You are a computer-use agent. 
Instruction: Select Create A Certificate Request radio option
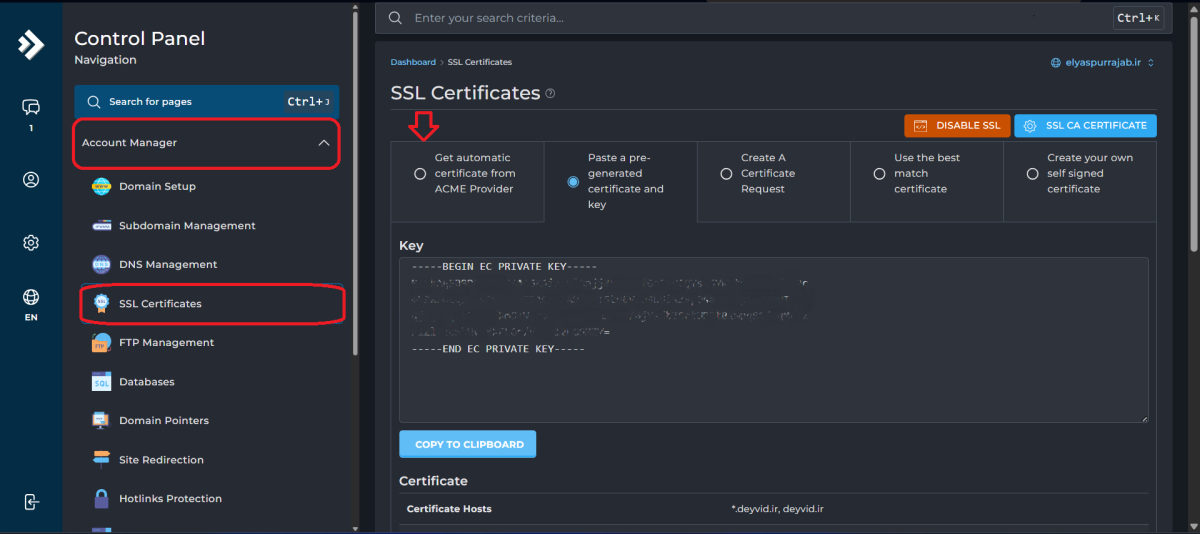[726, 173]
